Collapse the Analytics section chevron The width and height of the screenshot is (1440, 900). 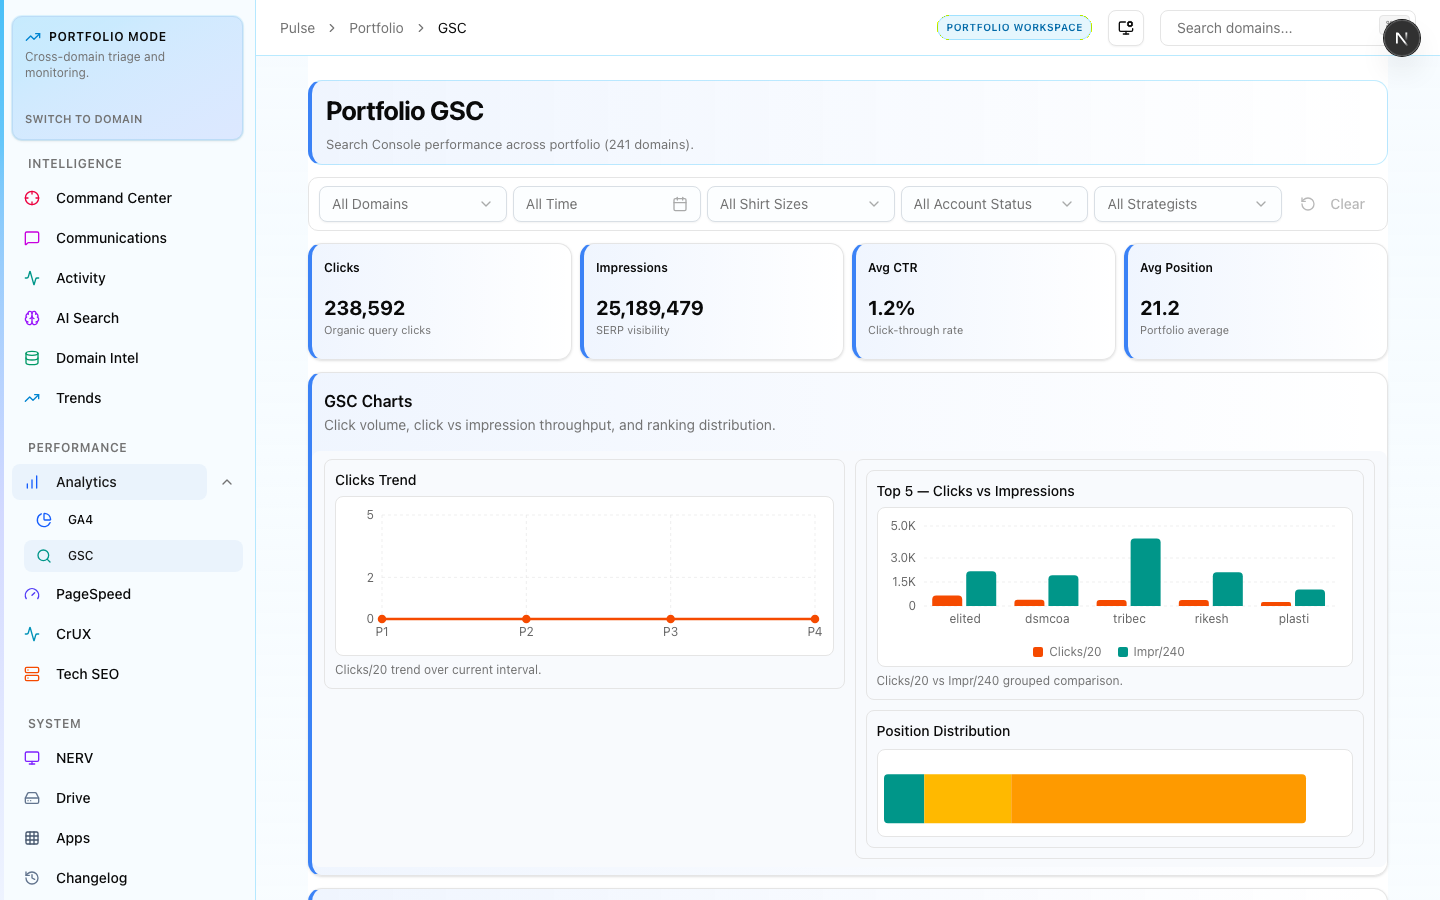(227, 482)
